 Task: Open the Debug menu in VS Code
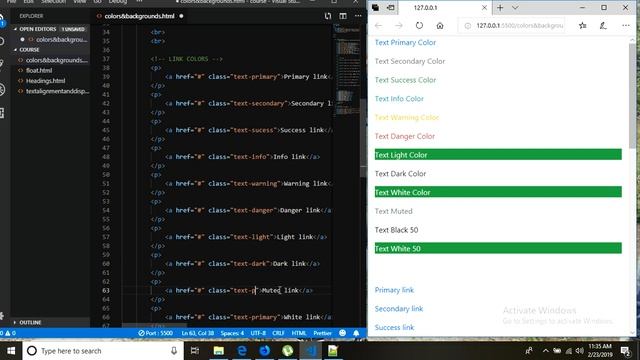pos(118,2)
